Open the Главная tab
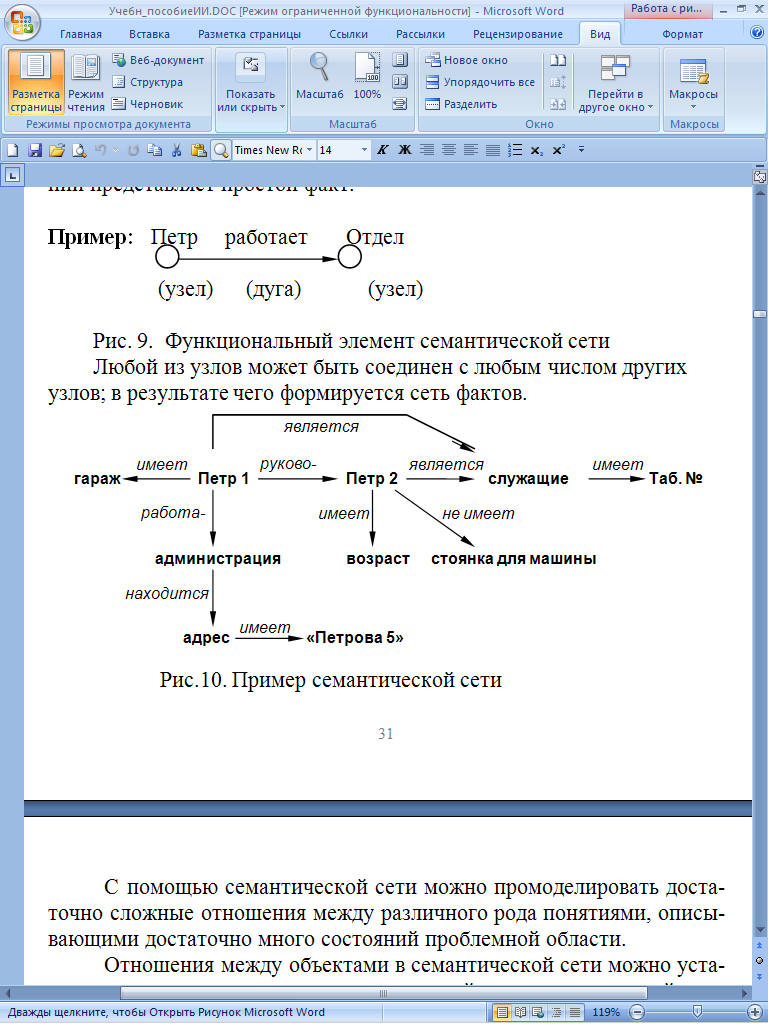Screen dimensions: 768x1024 click(81, 34)
